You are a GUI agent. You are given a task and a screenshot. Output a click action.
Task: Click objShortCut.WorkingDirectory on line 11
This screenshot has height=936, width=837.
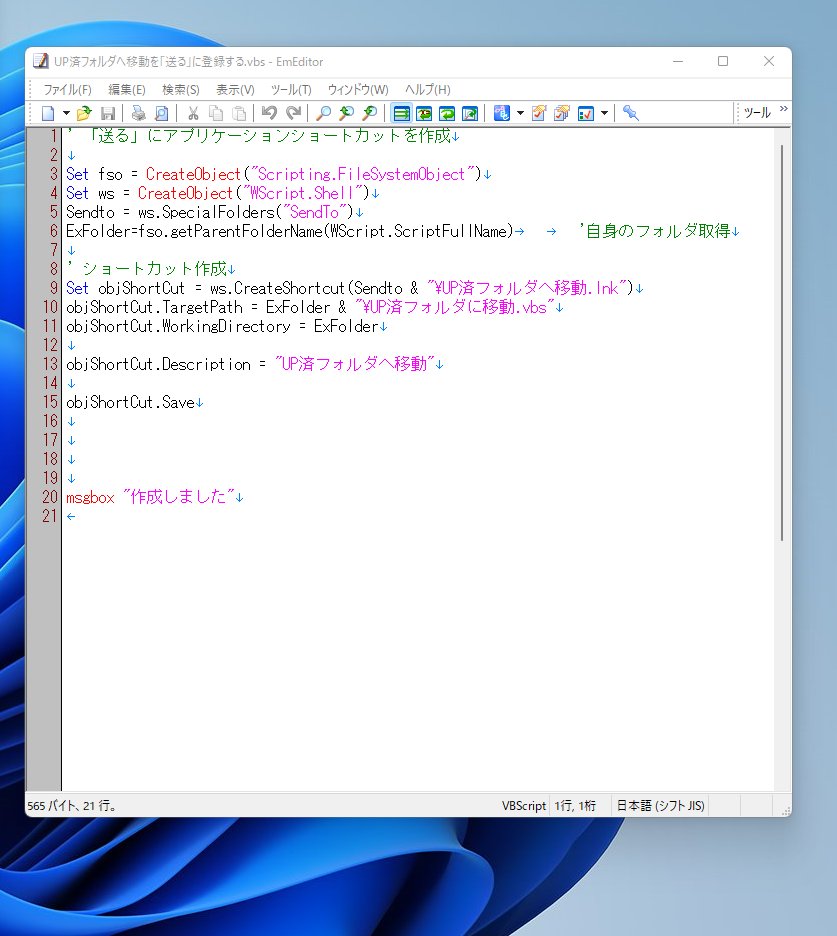tap(179, 326)
